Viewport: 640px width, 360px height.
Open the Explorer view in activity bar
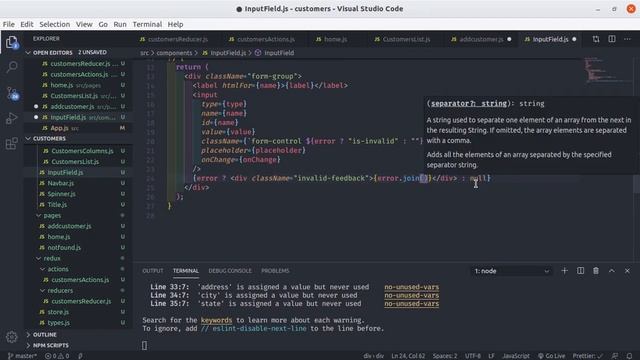pyautogui.click(x=11, y=42)
